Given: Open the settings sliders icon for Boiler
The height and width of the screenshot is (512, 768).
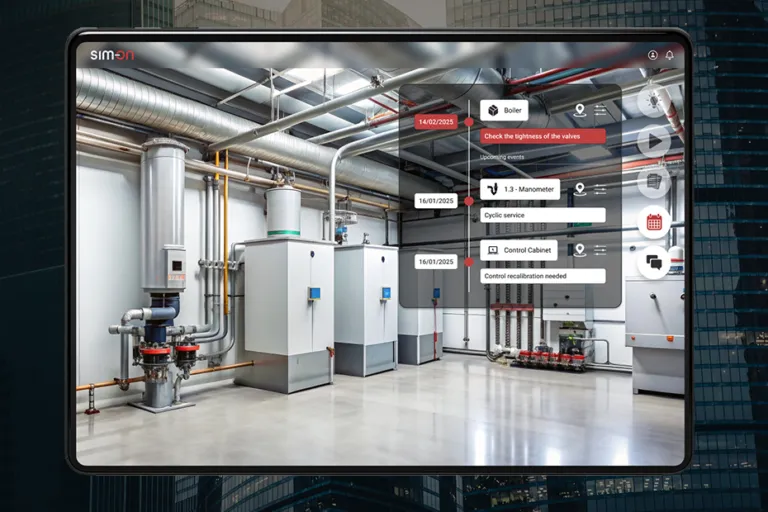Looking at the screenshot, I should point(600,110).
